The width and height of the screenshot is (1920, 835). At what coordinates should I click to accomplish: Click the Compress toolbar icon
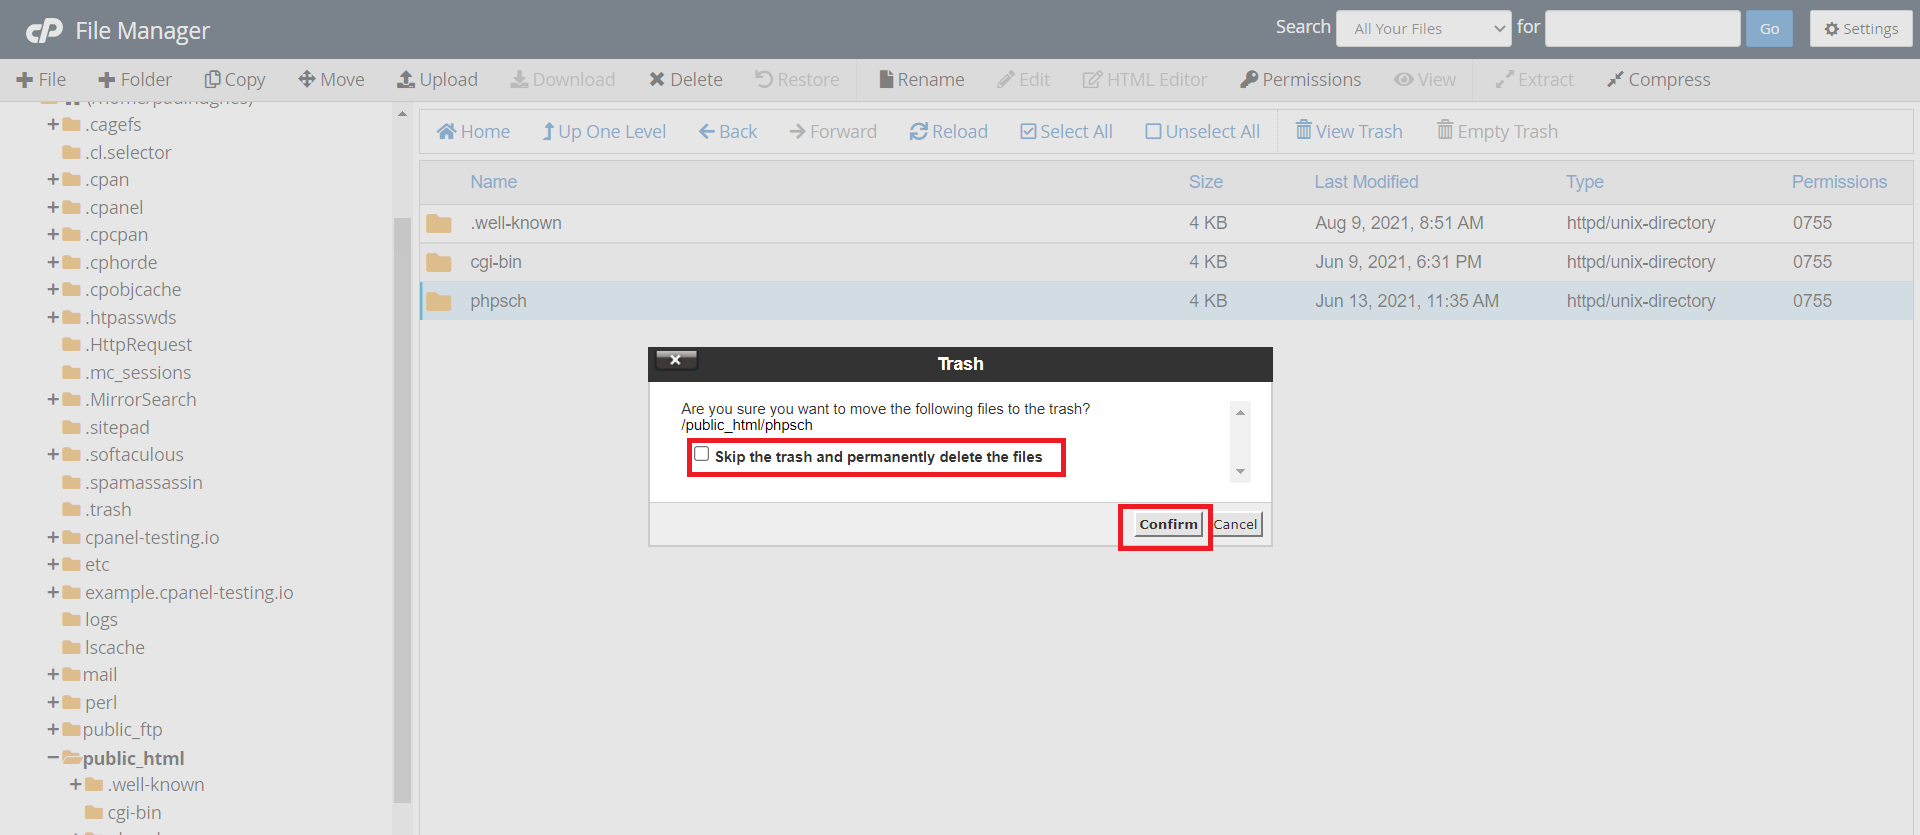[1658, 80]
